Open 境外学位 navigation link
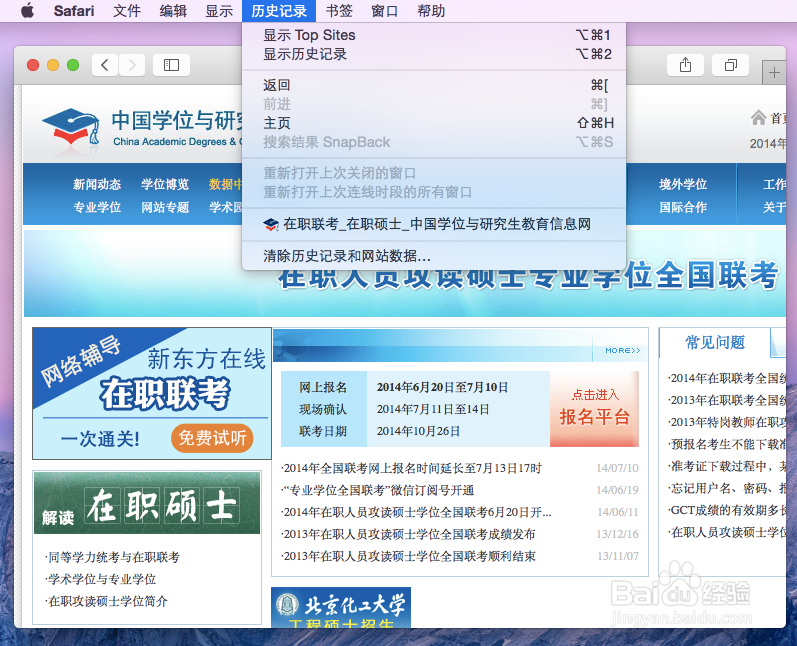The image size is (797, 646). [x=683, y=184]
